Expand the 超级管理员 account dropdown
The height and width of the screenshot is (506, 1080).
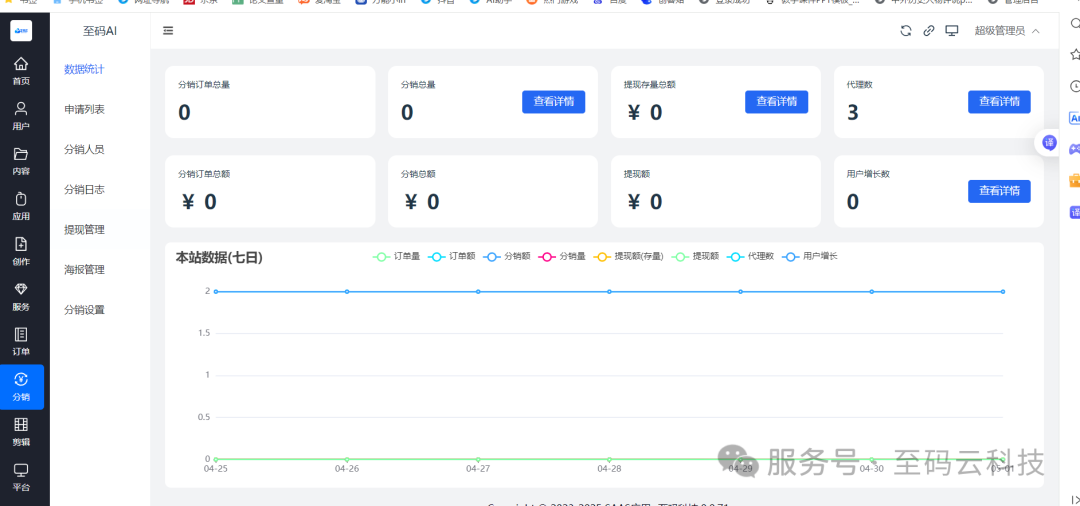coord(1007,31)
